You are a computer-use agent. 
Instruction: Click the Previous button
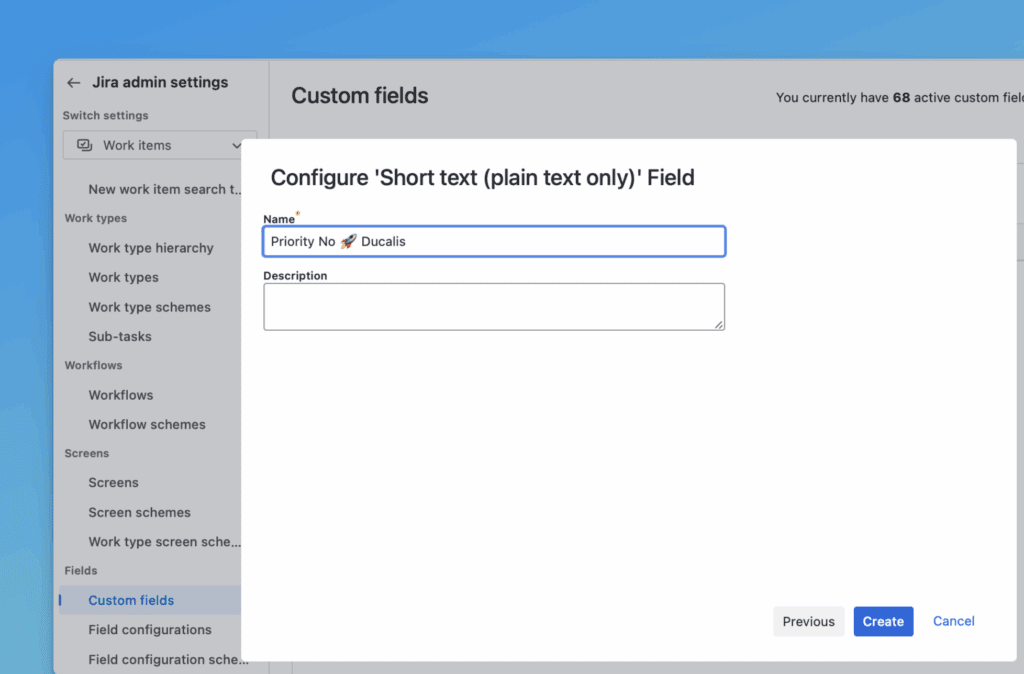point(808,621)
